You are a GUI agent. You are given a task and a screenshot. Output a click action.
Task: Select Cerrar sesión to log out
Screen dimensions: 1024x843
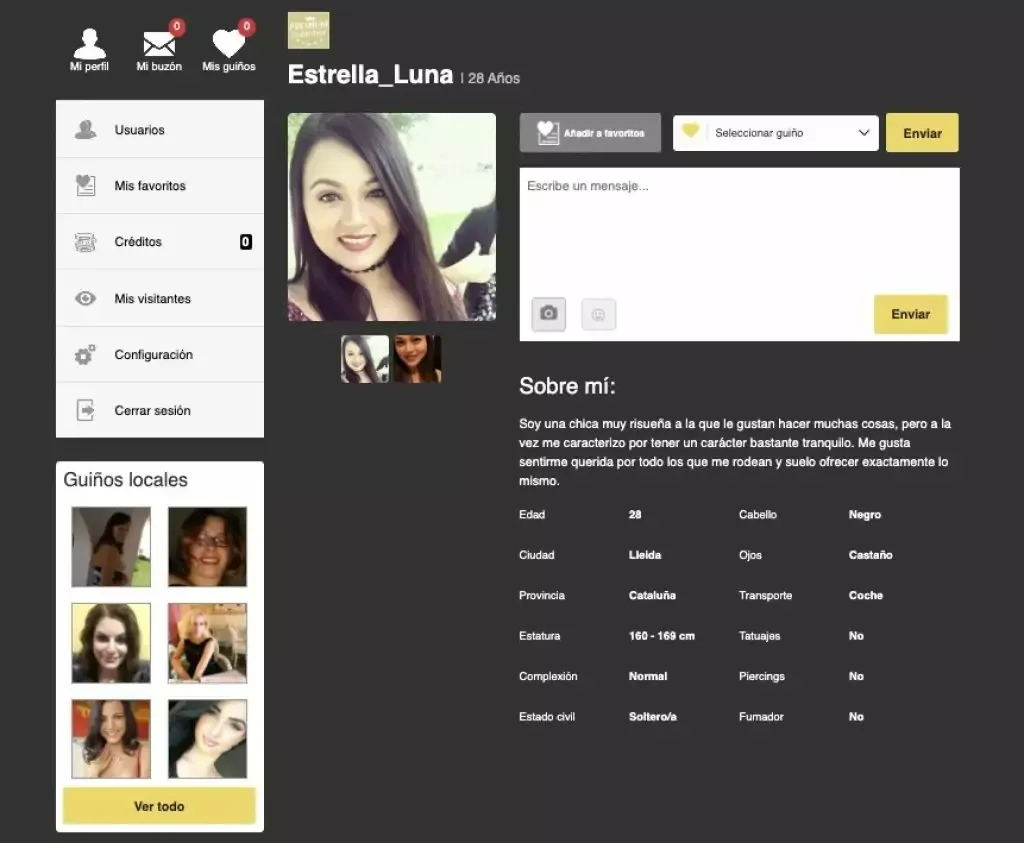pyautogui.click(x=160, y=410)
